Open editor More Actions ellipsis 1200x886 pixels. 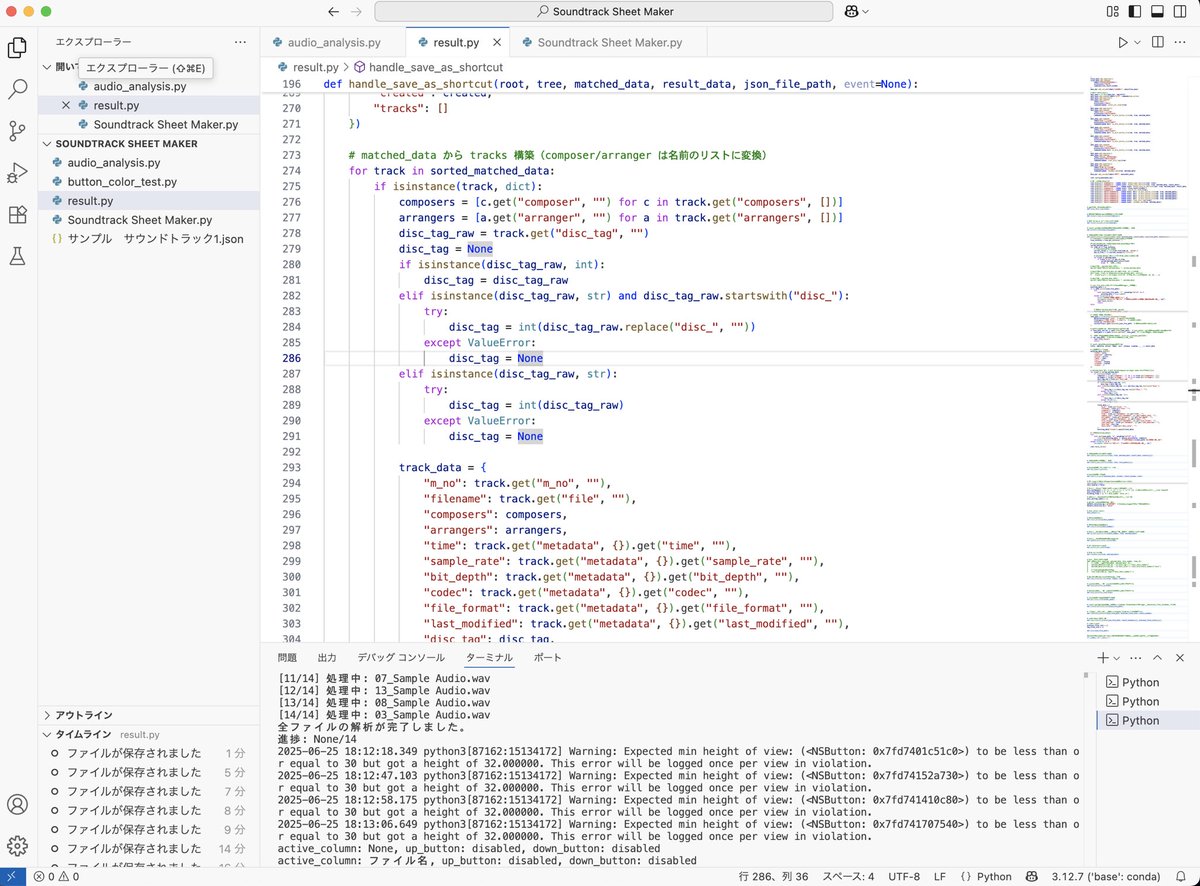(x=1182, y=43)
